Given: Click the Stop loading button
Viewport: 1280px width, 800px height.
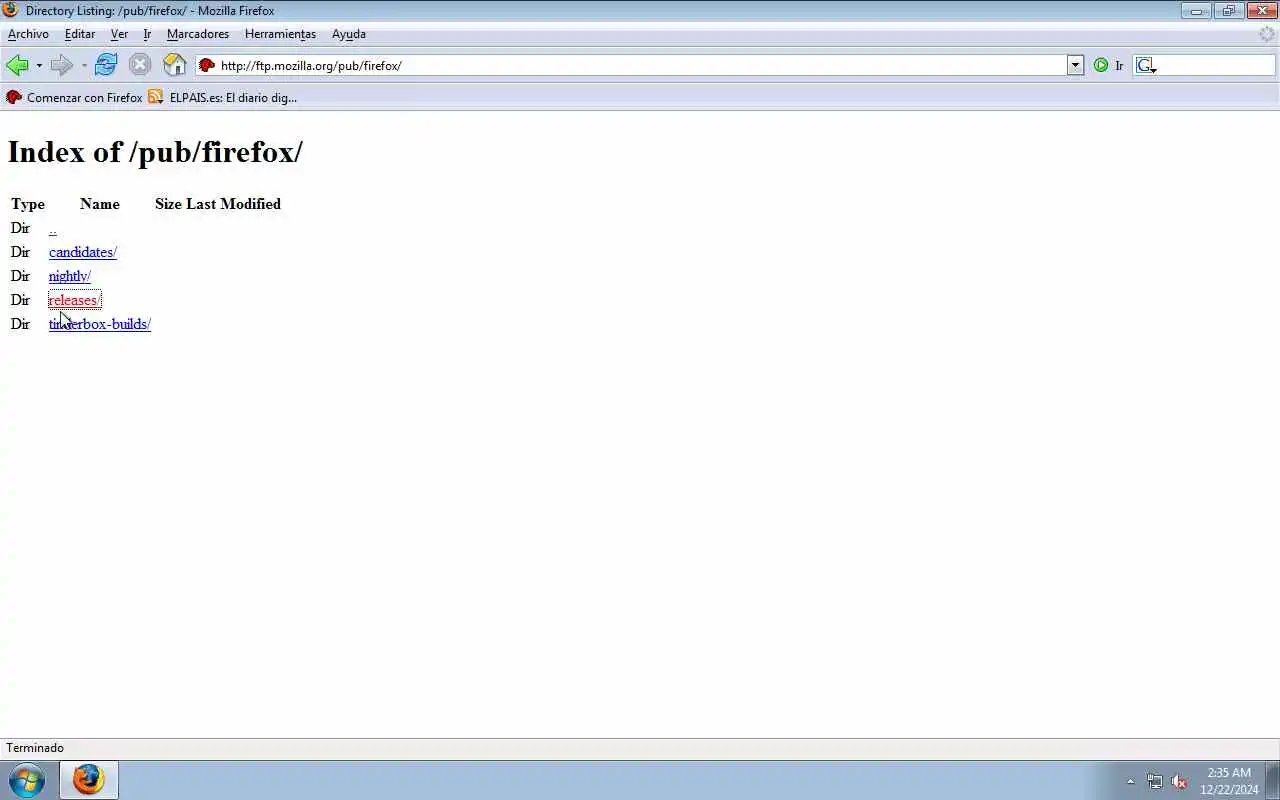Looking at the screenshot, I should click(140, 65).
